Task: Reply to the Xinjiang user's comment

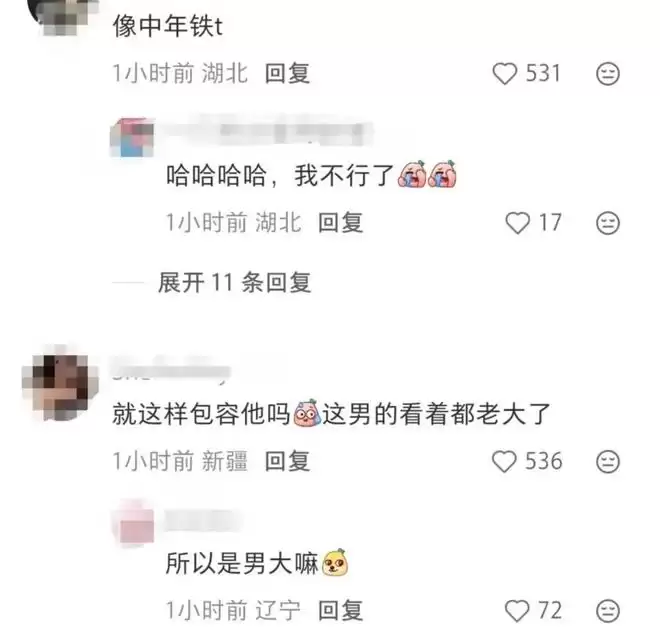Action: pos(287,461)
